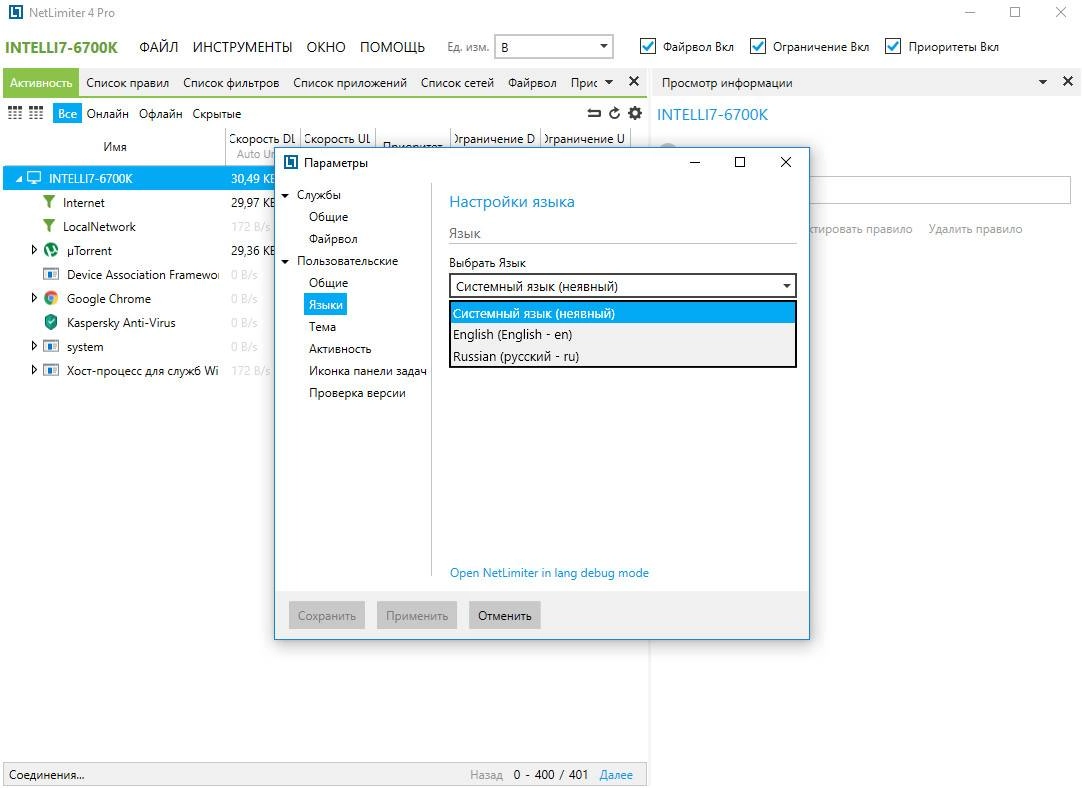Image resolution: width=1082 pixels, height=788 pixels.
Task: Click the Kaspersky Anti-Virus shield icon
Action: (51, 322)
